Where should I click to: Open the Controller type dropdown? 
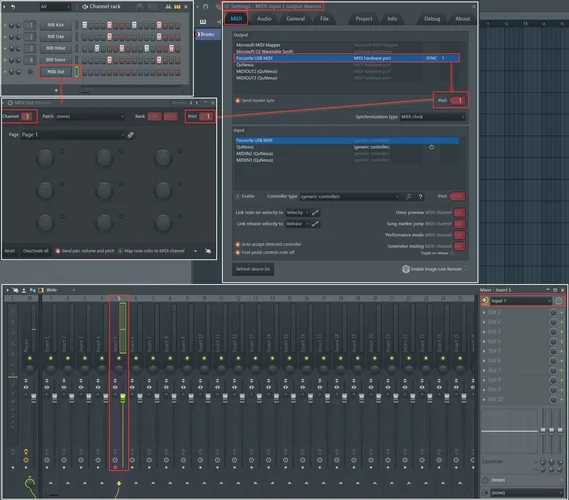click(x=350, y=196)
